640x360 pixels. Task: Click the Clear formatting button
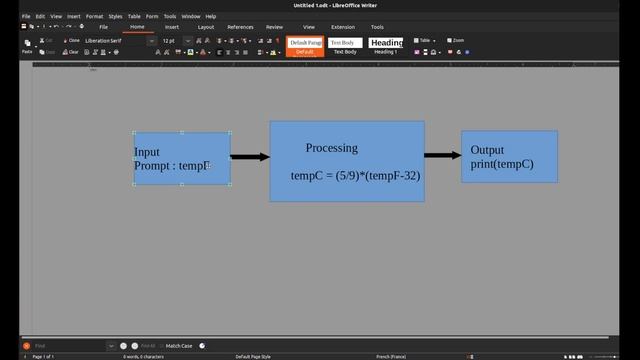click(x=70, y=52)
